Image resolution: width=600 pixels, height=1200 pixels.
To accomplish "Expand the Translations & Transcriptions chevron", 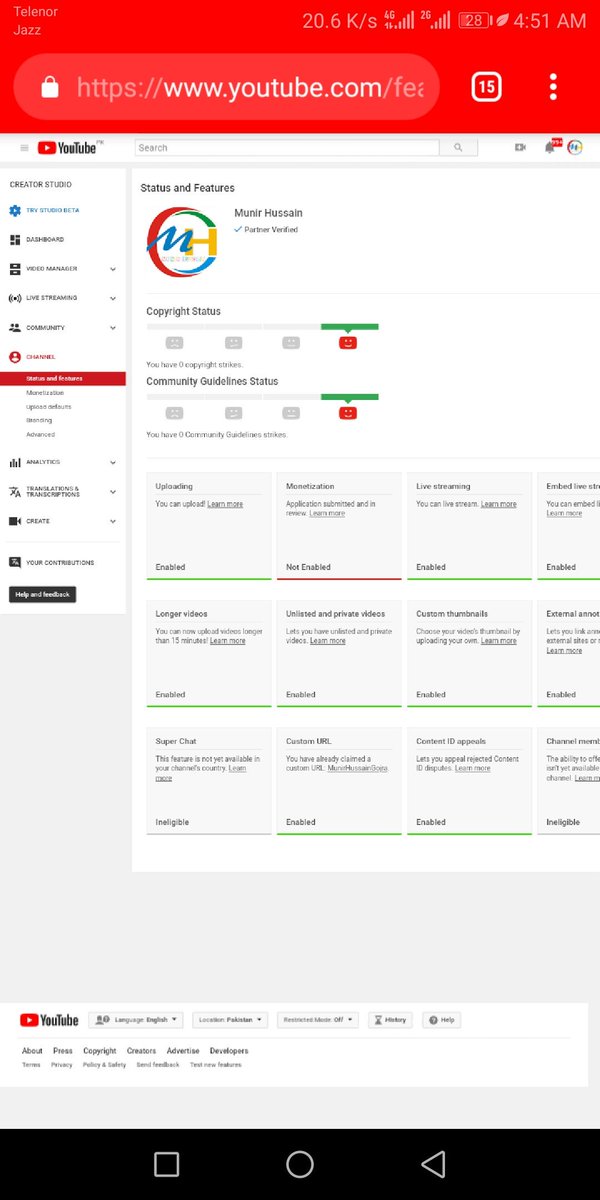I will point(113,491).
